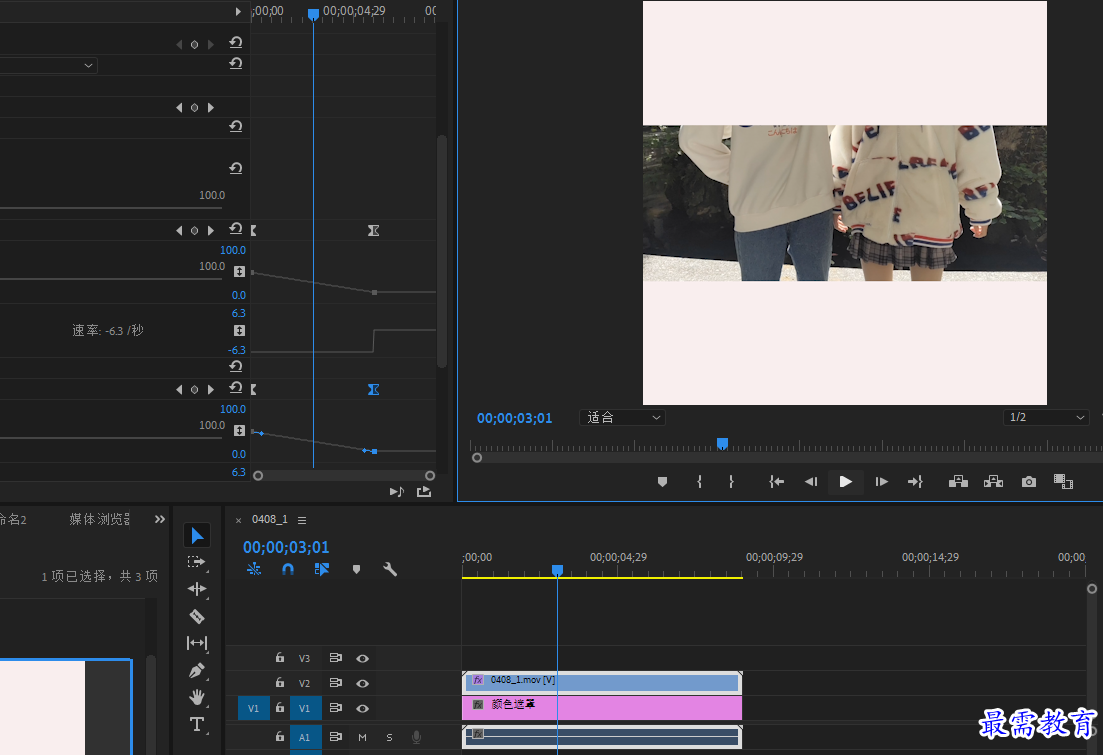1103x755 pixels.
Task: Toggle lock on V2 track
Action: 280,683
